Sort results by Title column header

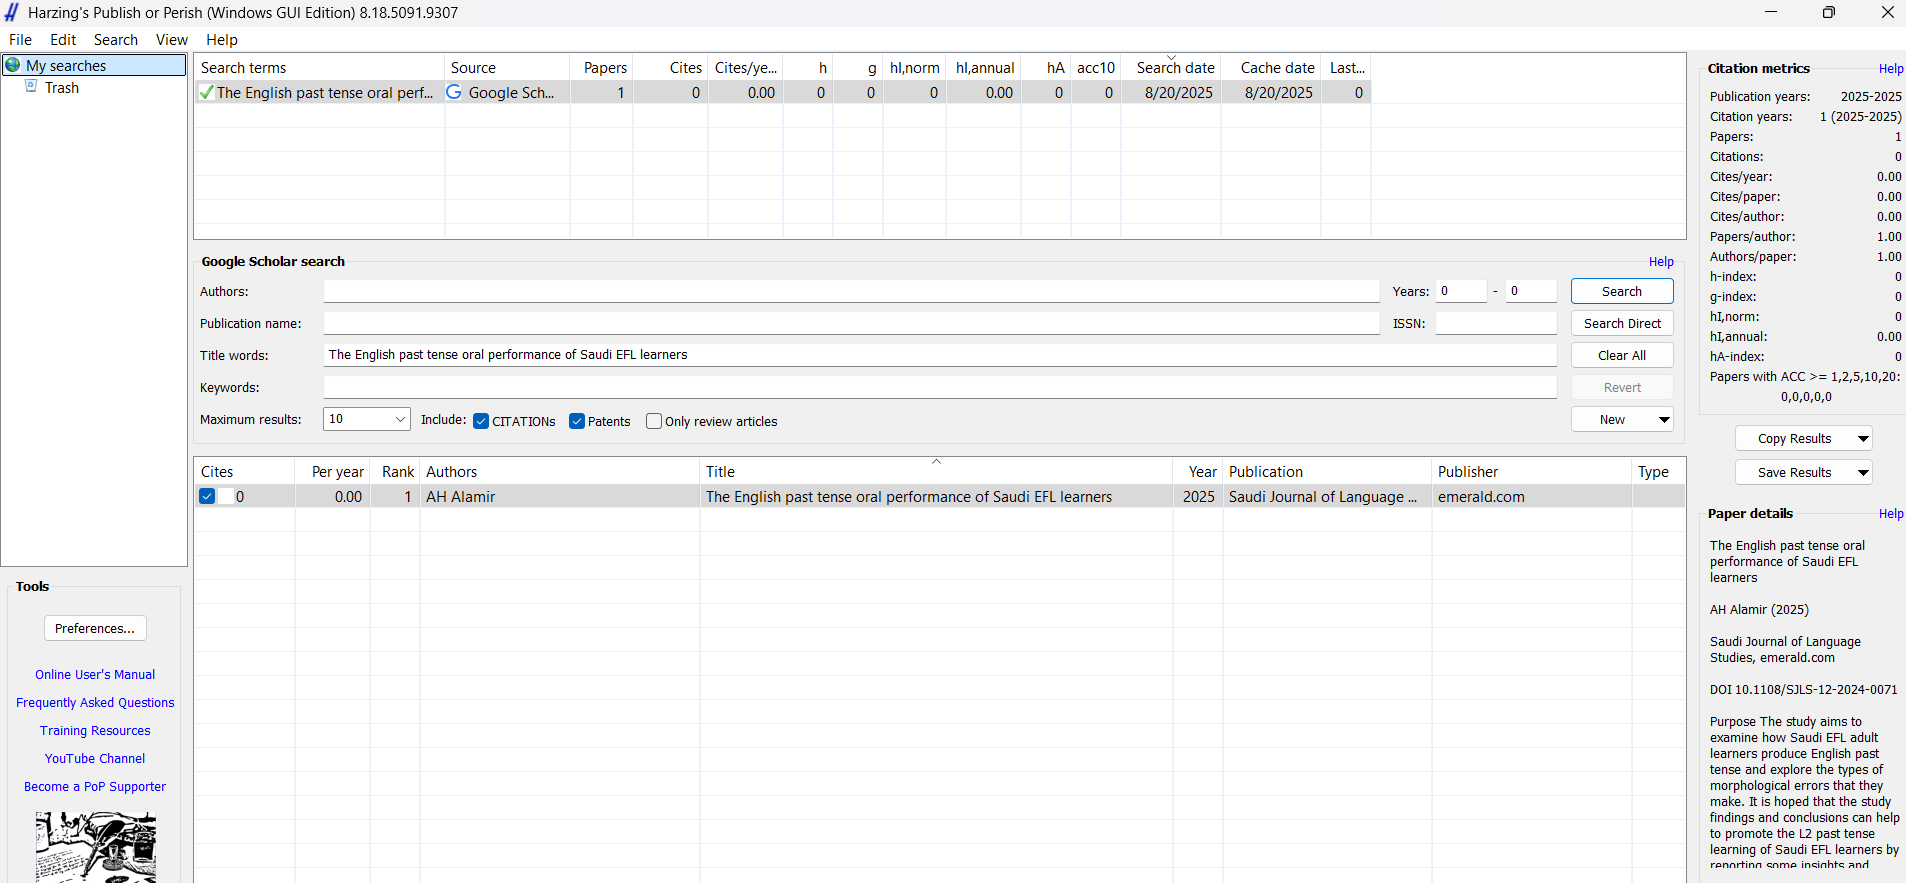pos(936,472)
